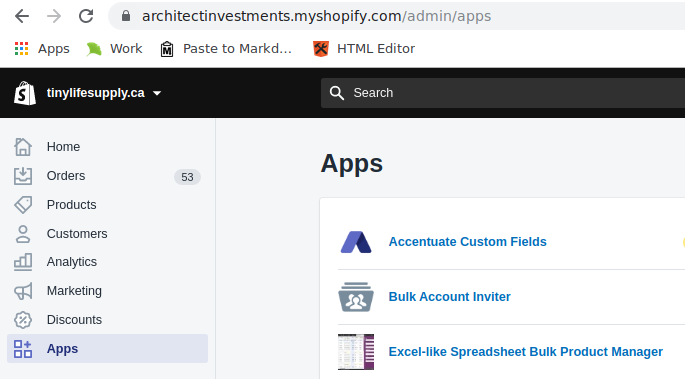This screenshot has width=685, height=379.
Task: Click the Products tag icon
Action: [23, 205]
